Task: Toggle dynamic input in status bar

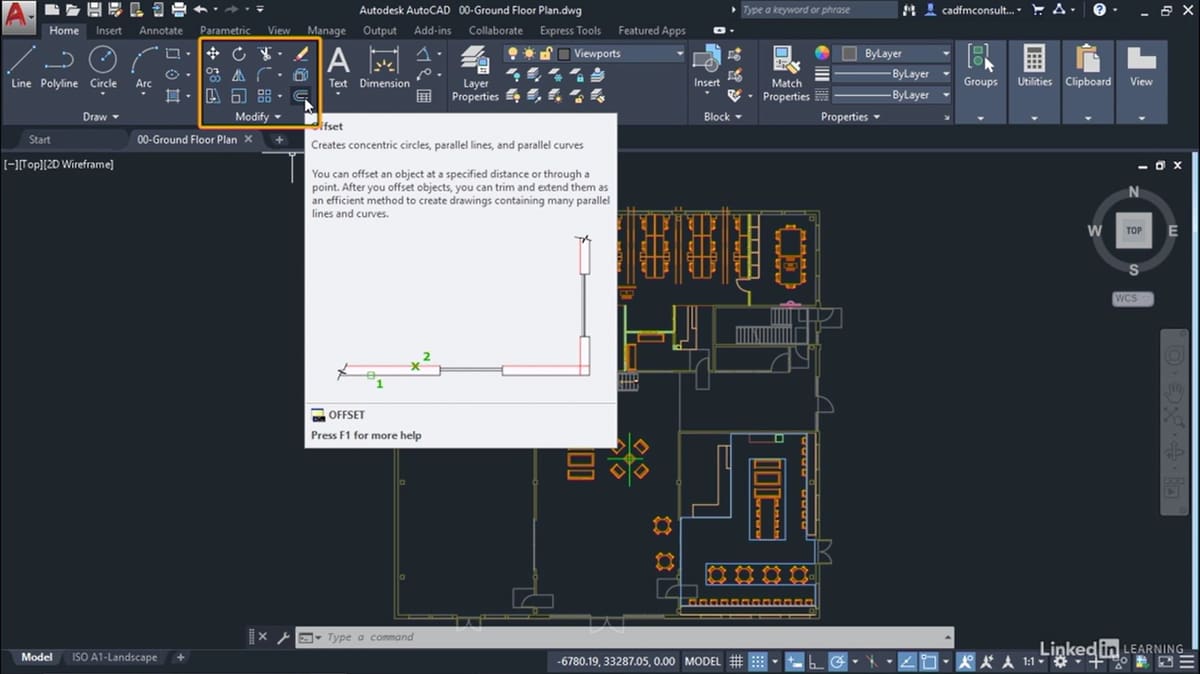Action: (794, 661)
